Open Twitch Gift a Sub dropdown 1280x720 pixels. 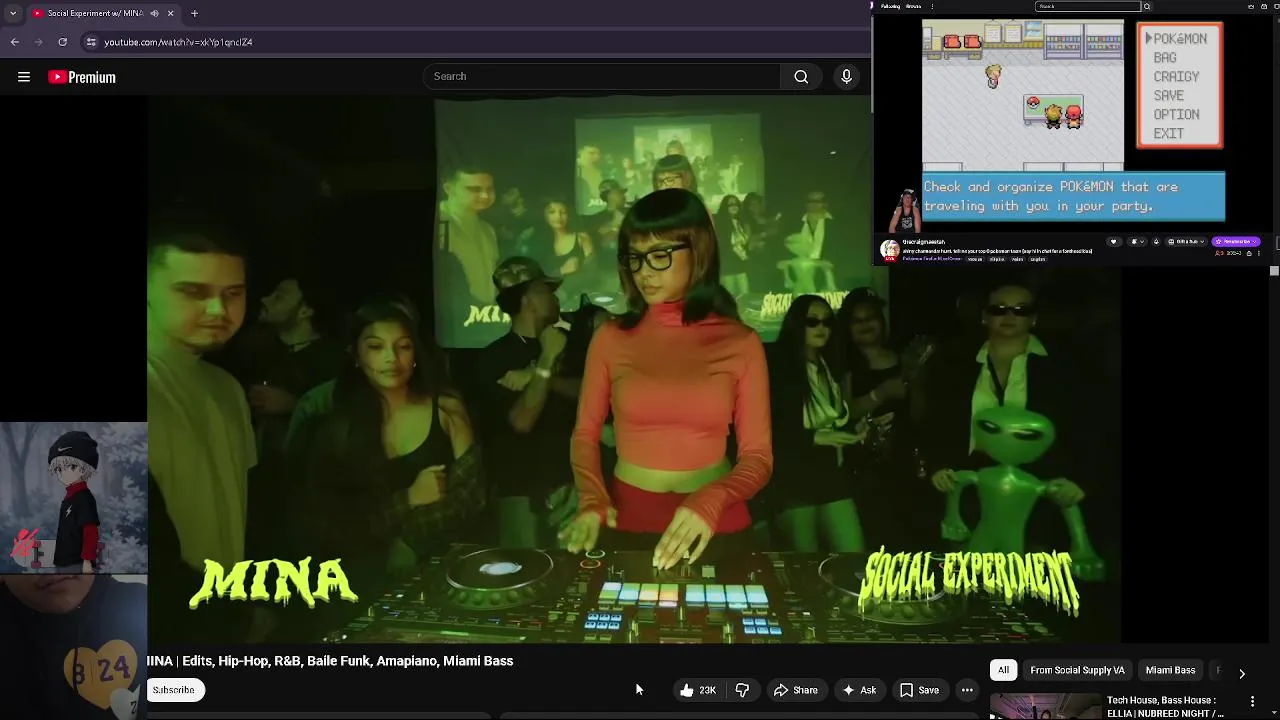tap(1186, 241)
